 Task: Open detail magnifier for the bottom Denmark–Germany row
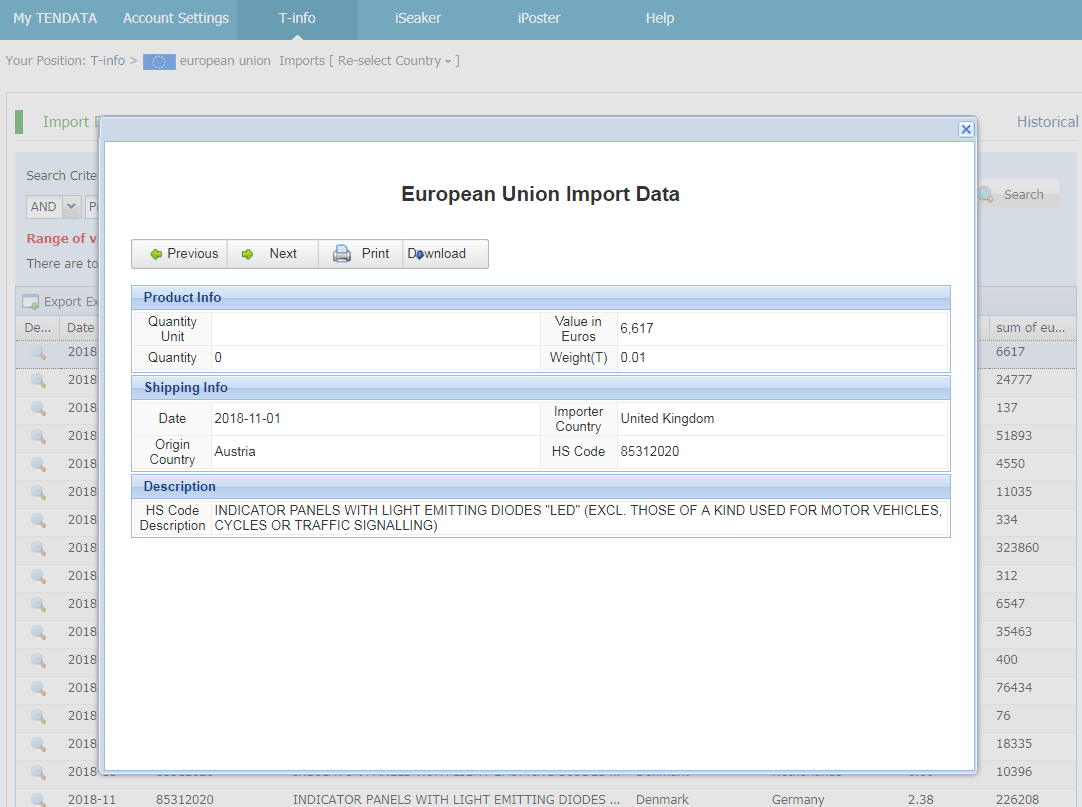point(38,800)
